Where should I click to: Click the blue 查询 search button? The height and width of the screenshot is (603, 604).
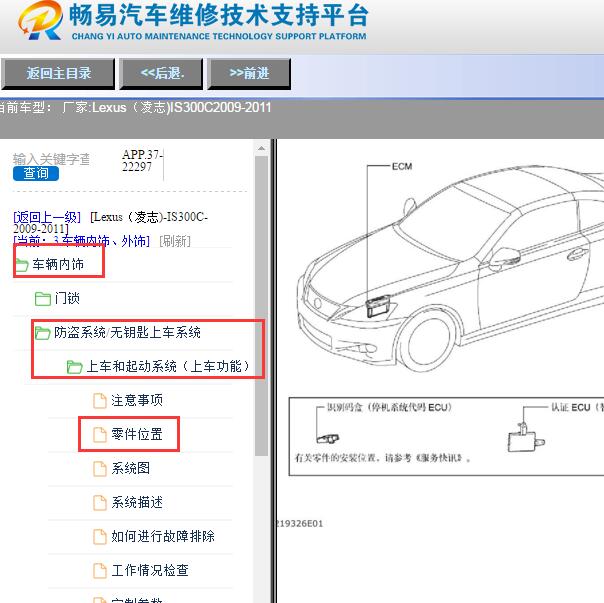(x=36, y=173)
